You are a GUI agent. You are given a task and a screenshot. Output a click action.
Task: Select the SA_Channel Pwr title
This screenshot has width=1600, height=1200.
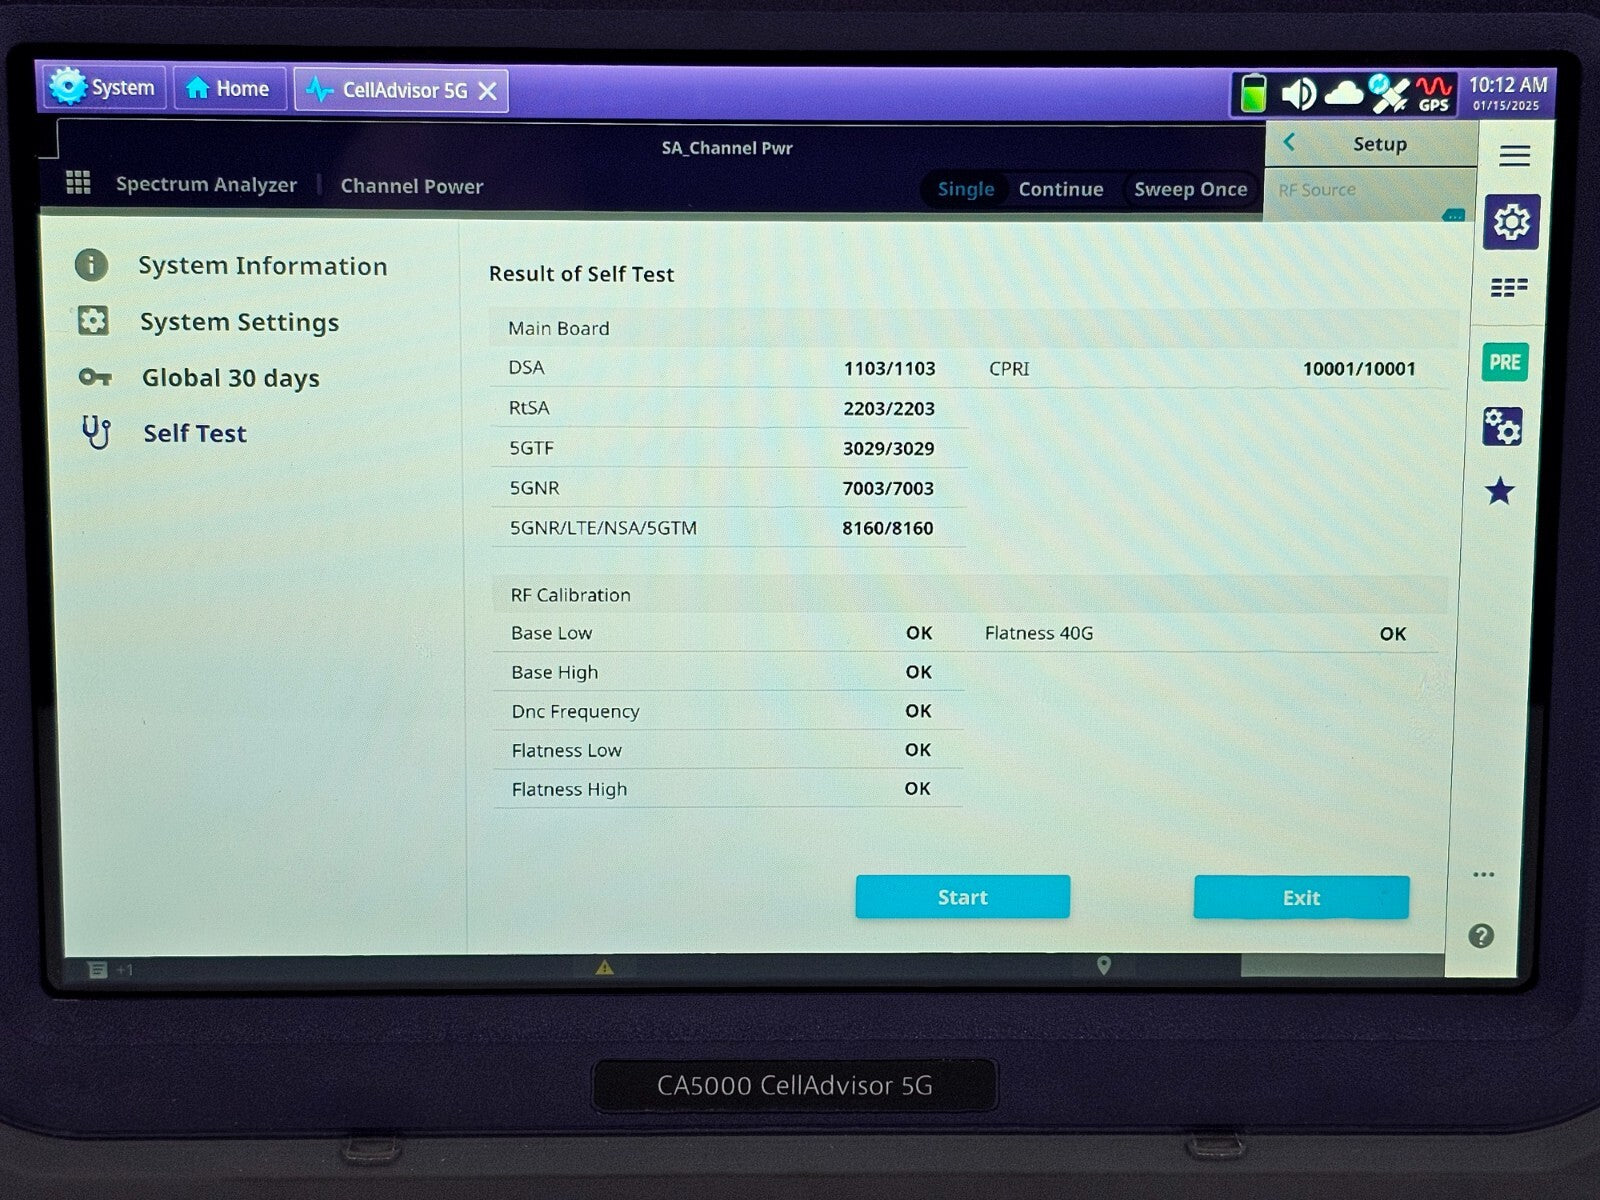point(727,148)
